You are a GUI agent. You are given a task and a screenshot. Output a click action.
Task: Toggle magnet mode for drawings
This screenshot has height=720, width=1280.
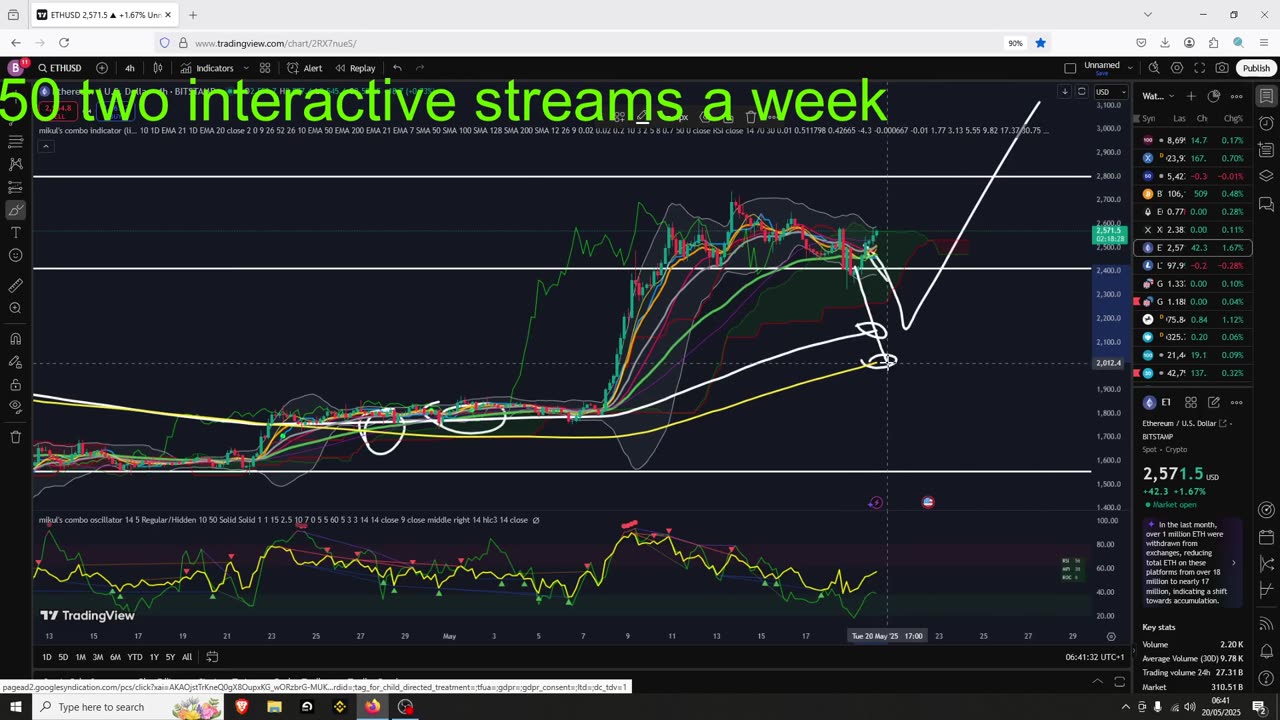click(15, 339)
